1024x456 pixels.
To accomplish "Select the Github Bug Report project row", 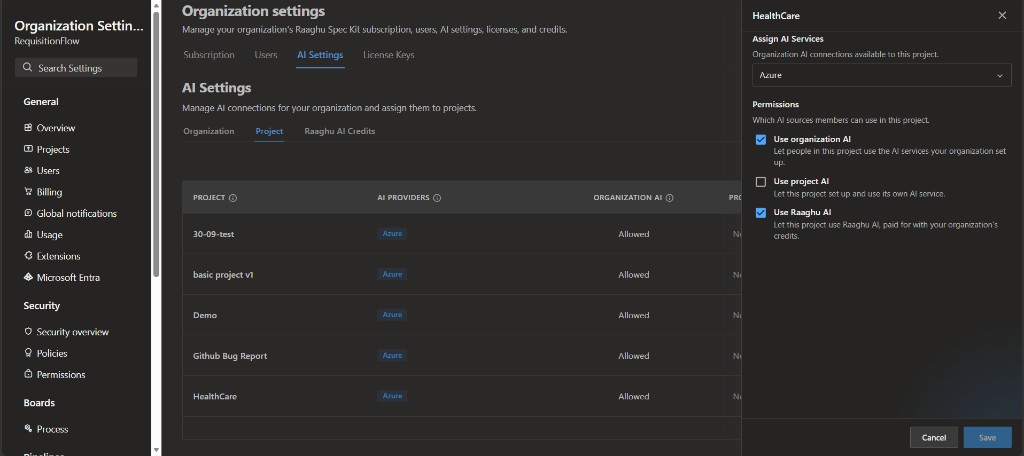I will click(461, 355).
